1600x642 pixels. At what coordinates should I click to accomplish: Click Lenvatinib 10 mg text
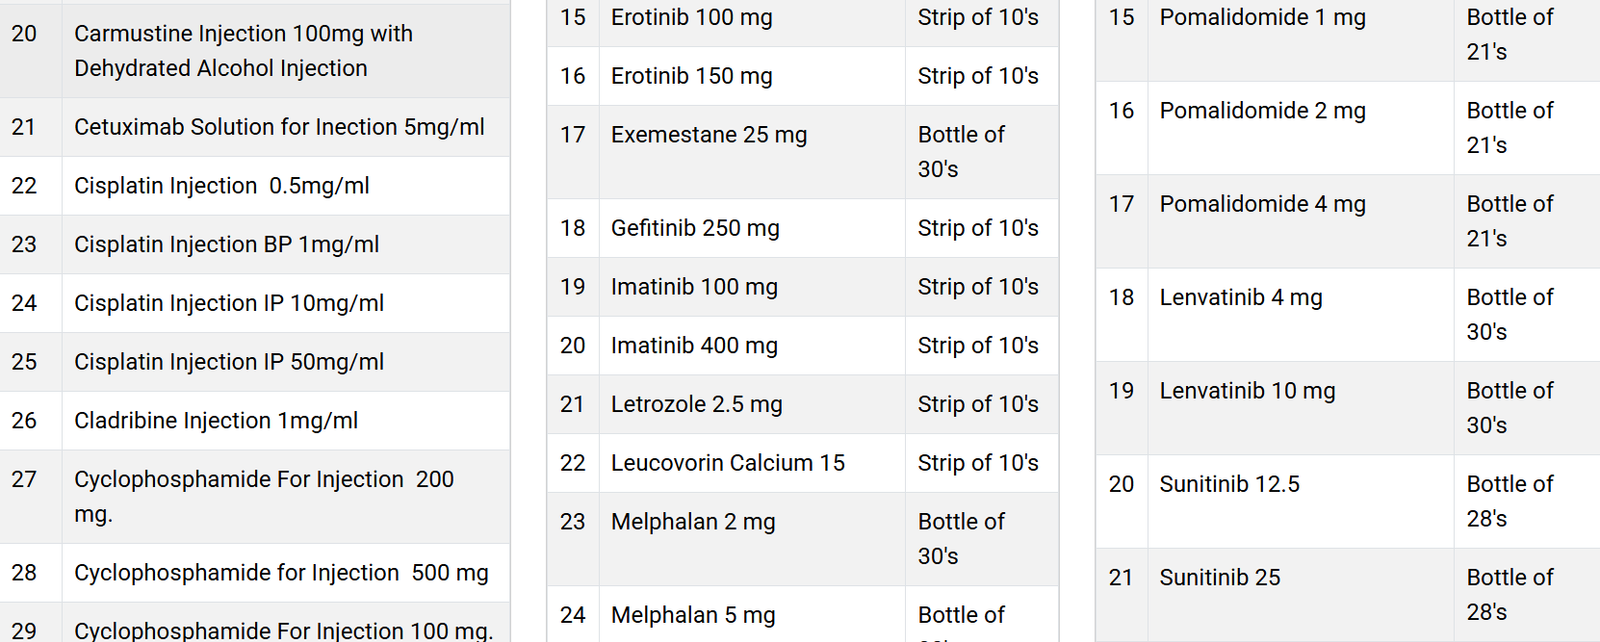(x=1247, y=391)
